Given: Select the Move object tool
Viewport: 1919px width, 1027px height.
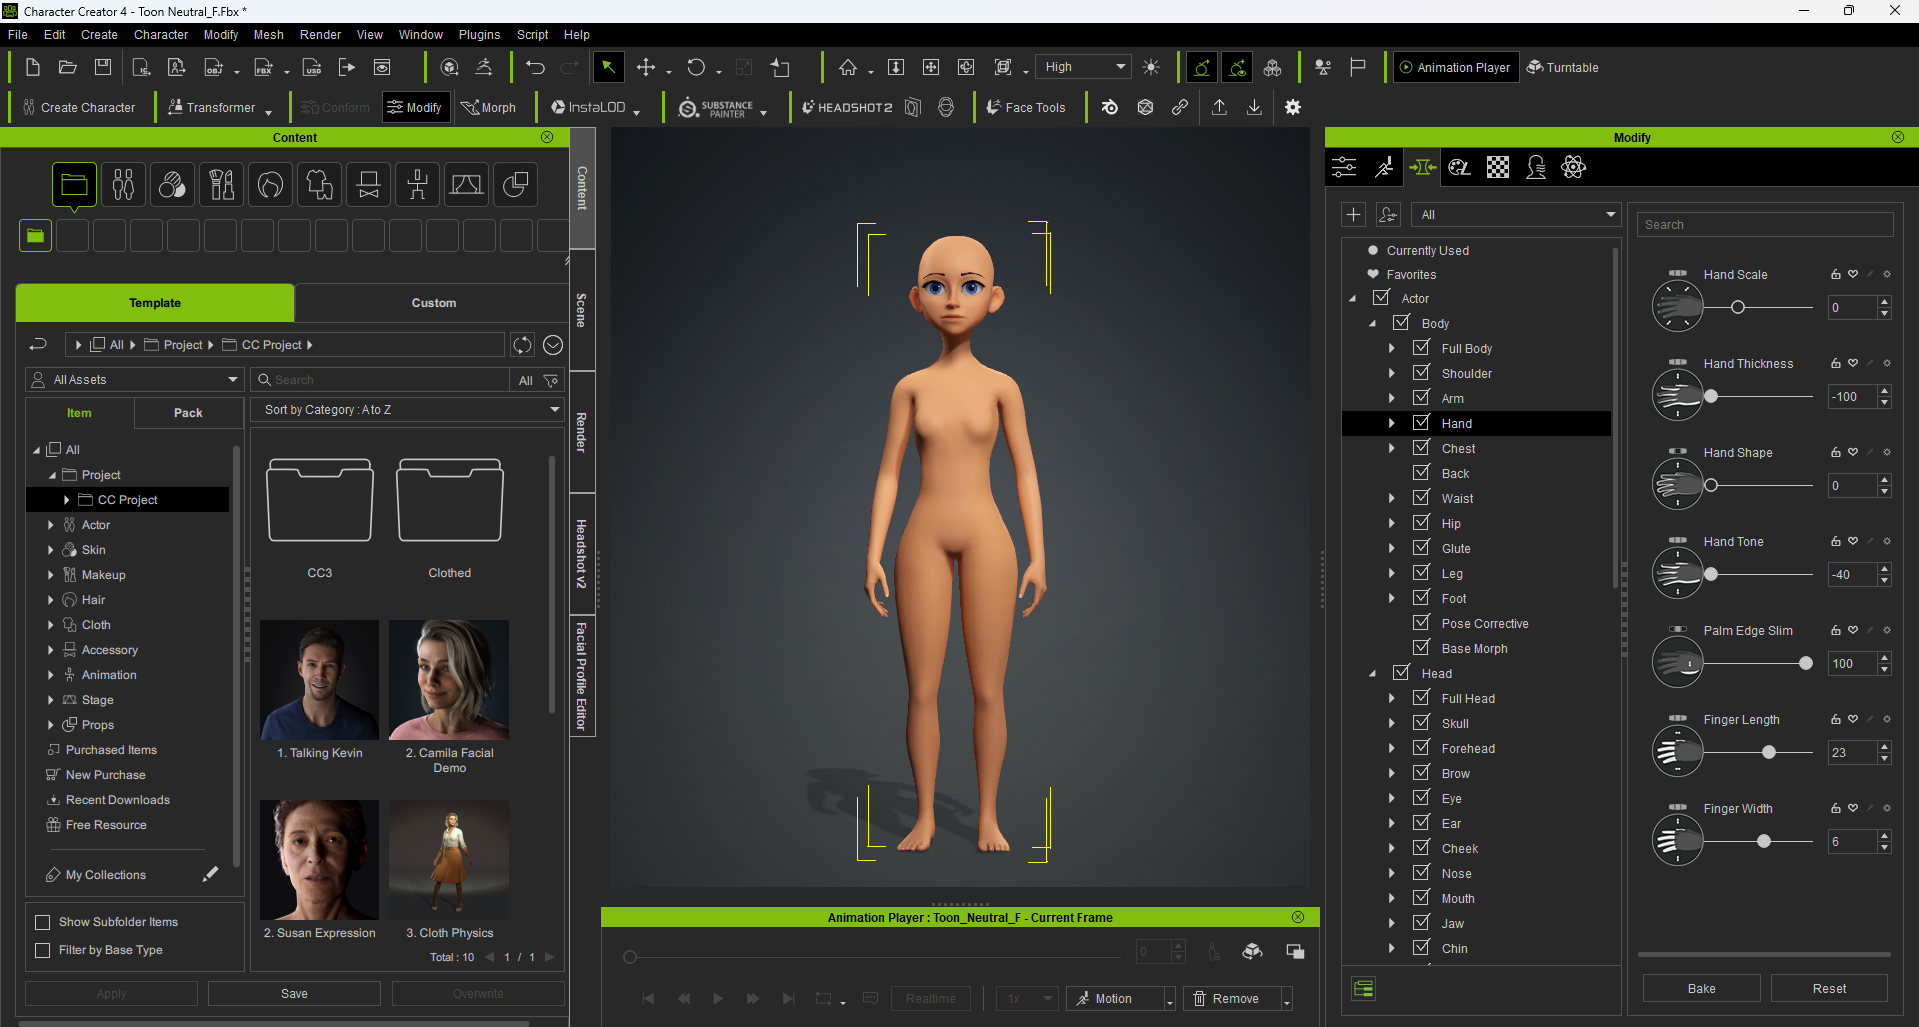Looking at the screenshot, I should point(646,67).
